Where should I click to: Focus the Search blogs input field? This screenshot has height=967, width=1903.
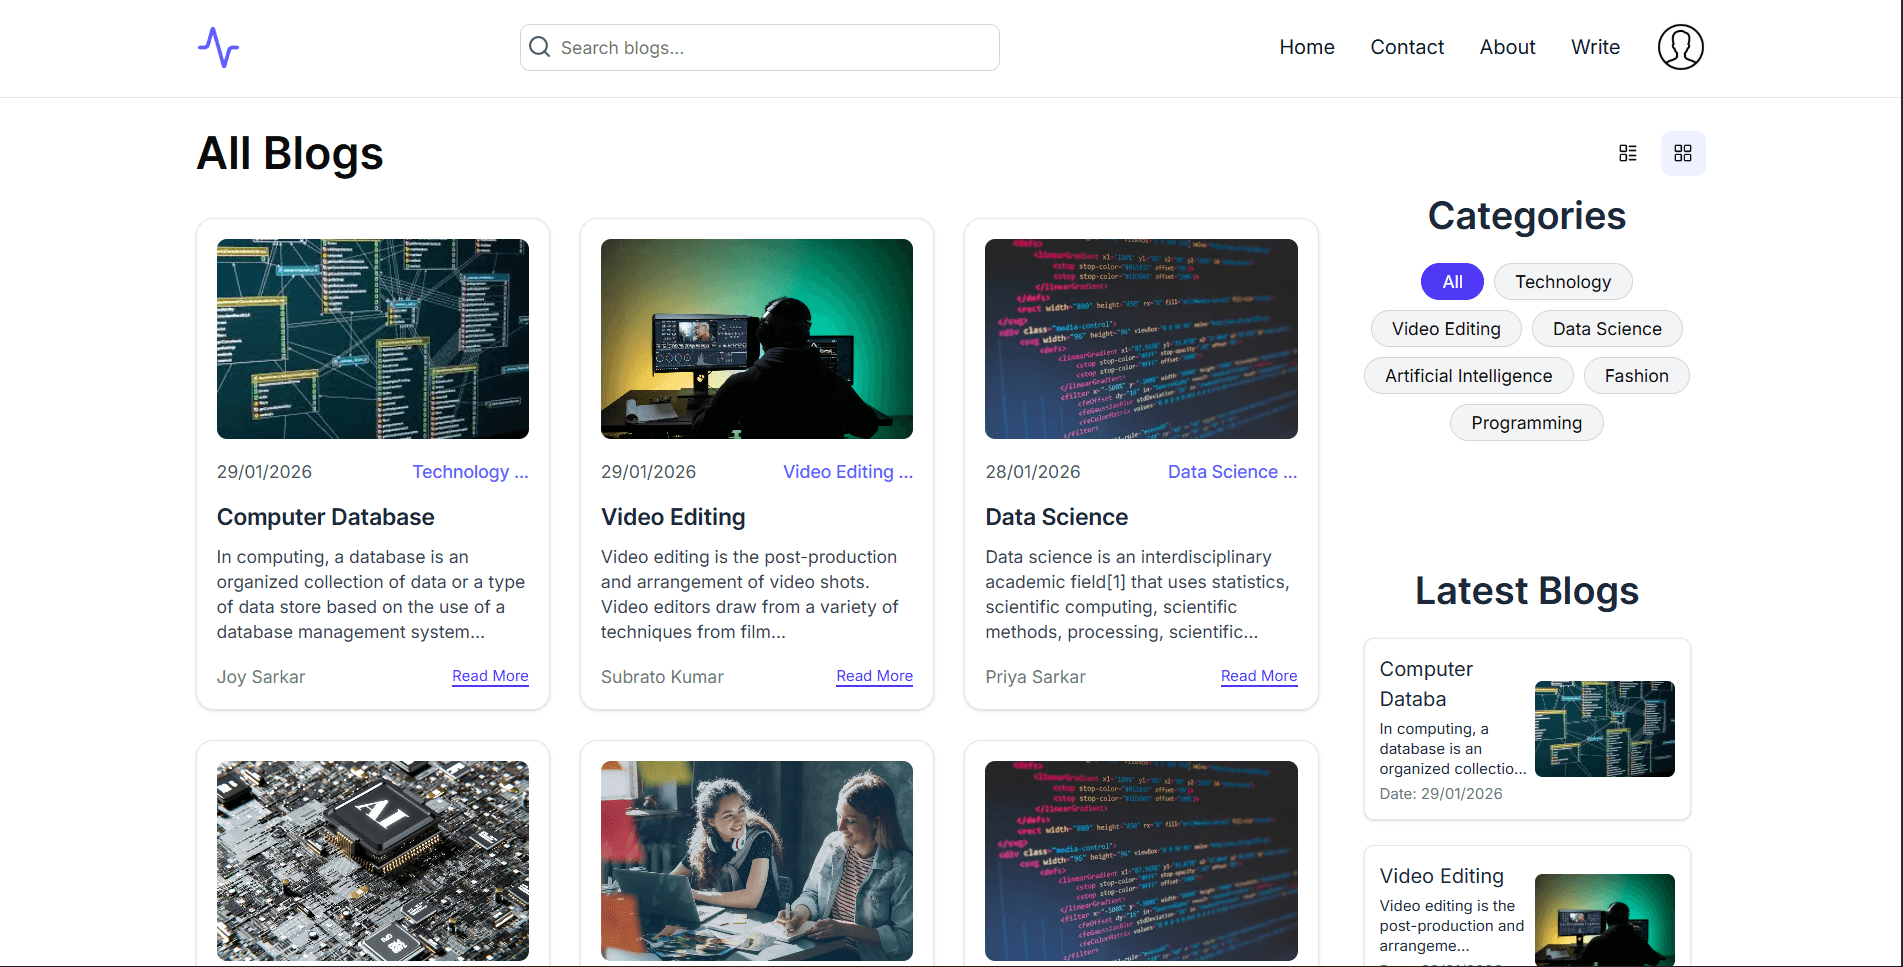click(x=760, y=47)
